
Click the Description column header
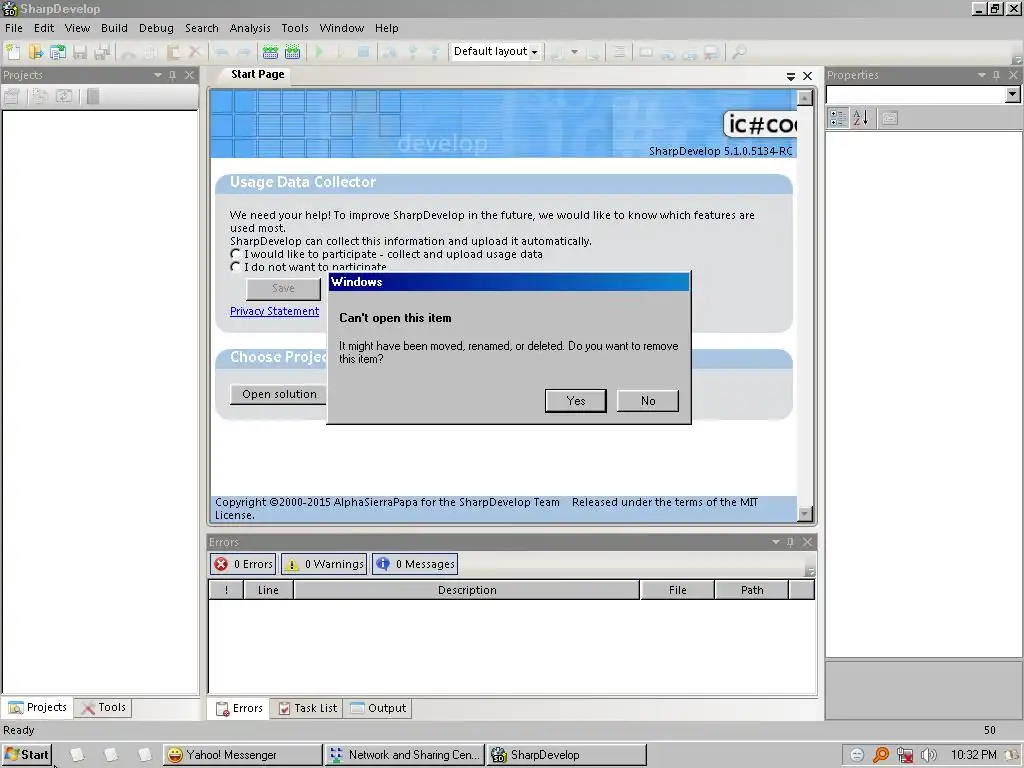tap(467, 590)
